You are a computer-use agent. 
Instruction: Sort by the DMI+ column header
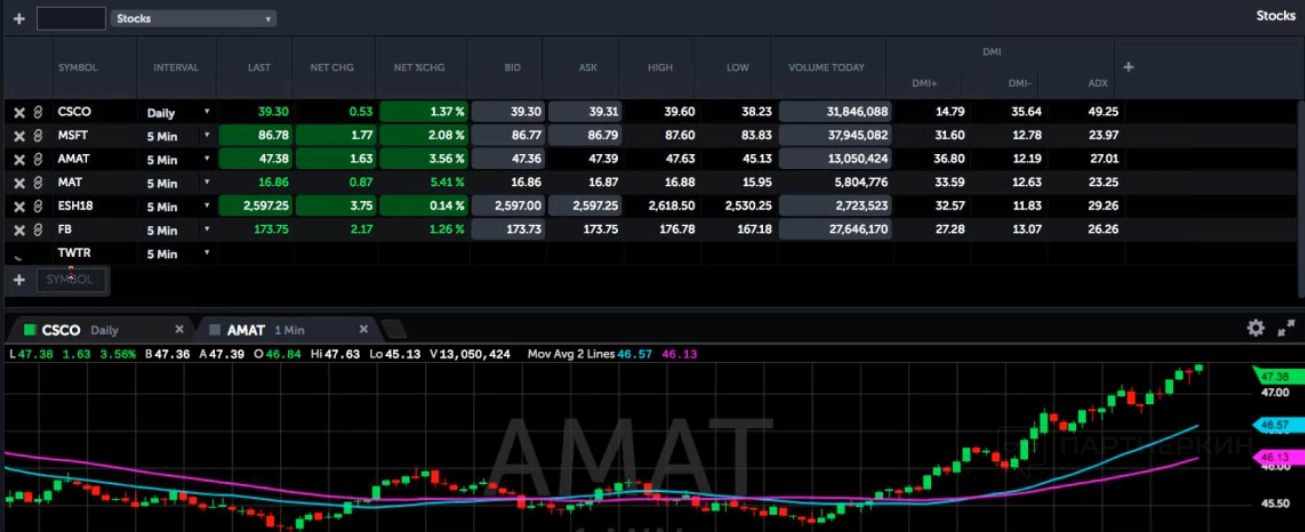926,82
